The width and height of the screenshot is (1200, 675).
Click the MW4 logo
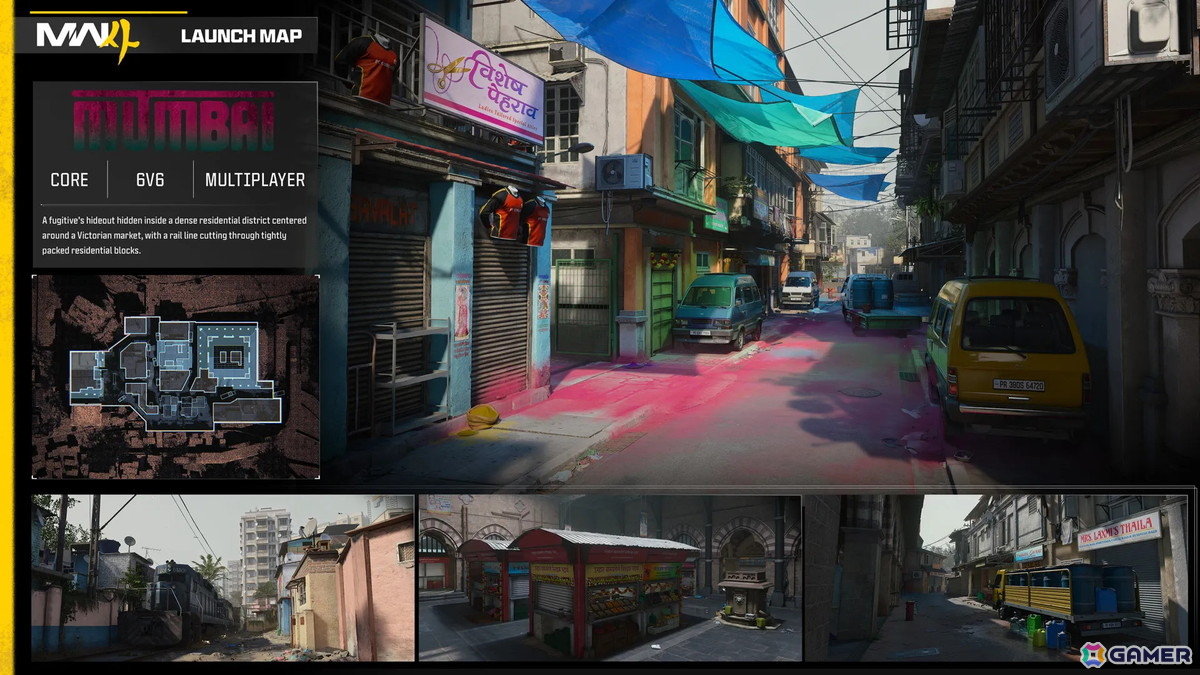pos(87,39)
